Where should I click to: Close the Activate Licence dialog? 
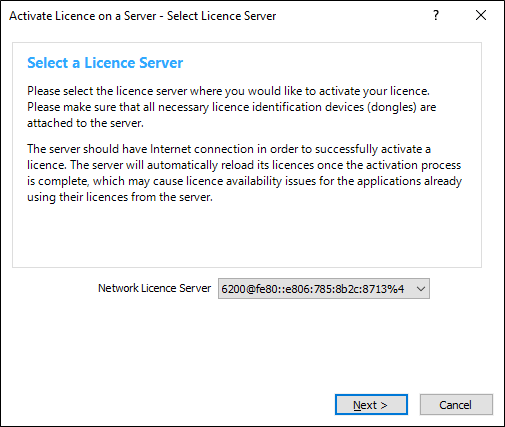481,15
